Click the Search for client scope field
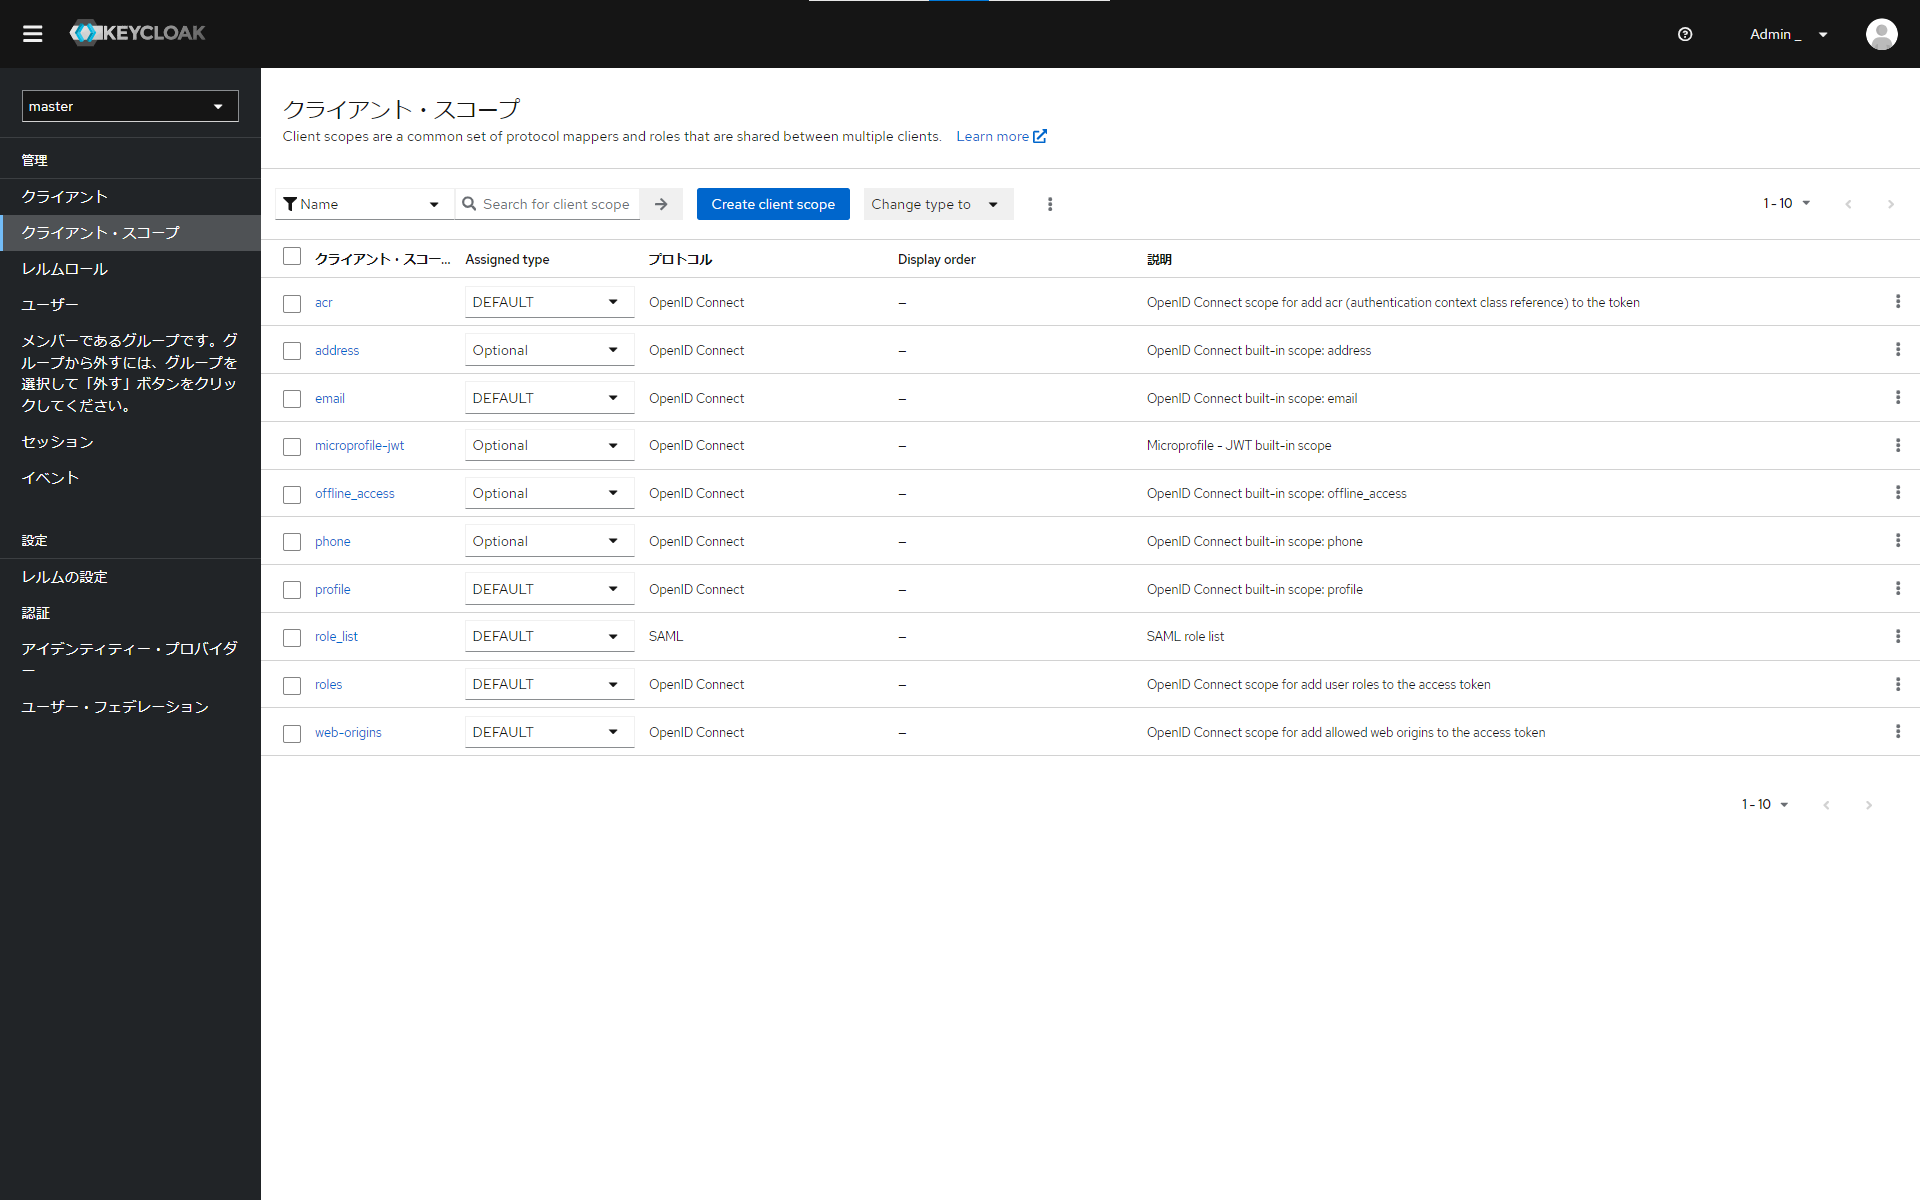This screenshot has width=1920, height=1200. pyautogui.click(x=556, y=204)
